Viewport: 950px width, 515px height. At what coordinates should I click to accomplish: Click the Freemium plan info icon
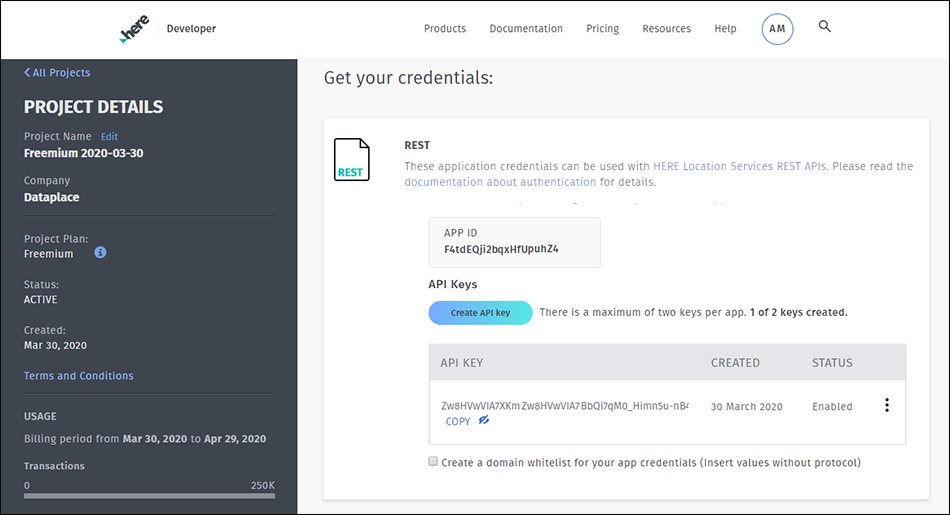(100, 252)
